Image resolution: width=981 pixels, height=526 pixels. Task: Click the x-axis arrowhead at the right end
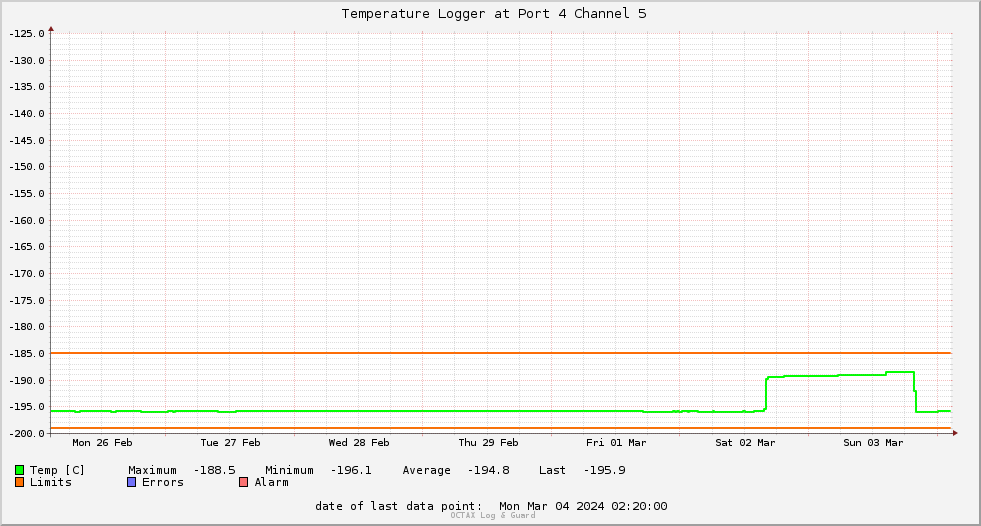pyautogui.click(x=955, y=433)
